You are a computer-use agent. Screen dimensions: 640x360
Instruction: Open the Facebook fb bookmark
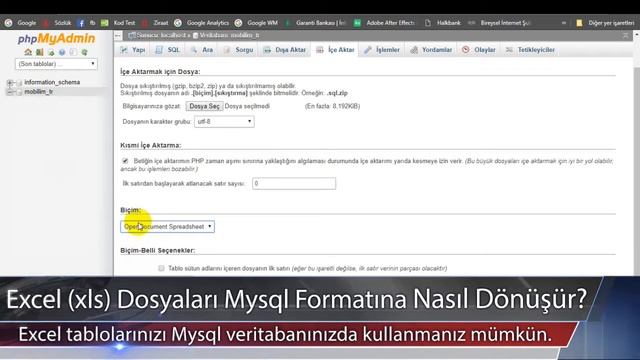86,23
